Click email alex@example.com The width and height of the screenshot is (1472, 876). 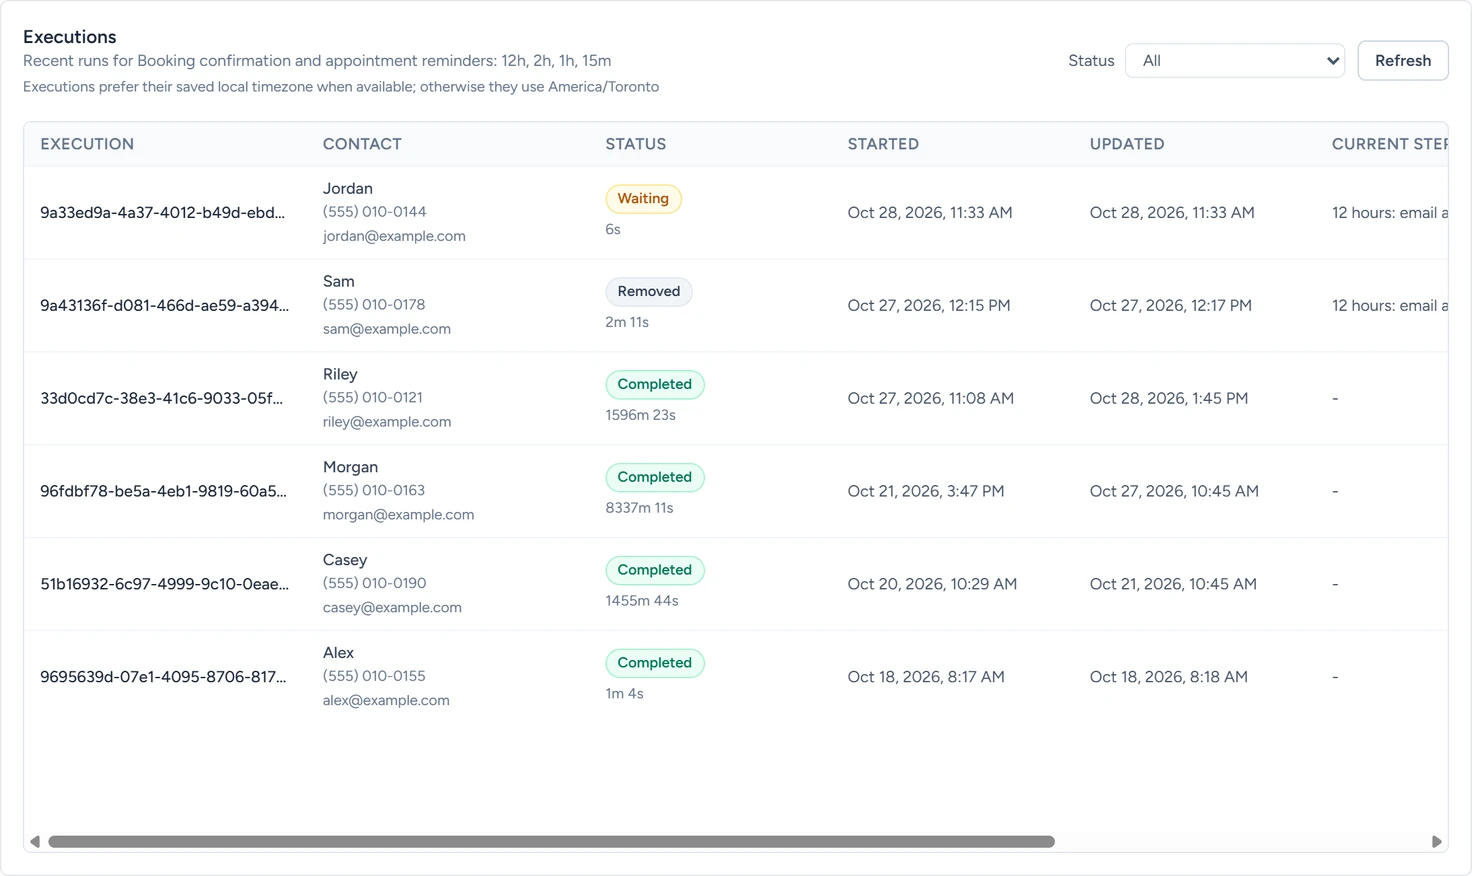(386, 702)
